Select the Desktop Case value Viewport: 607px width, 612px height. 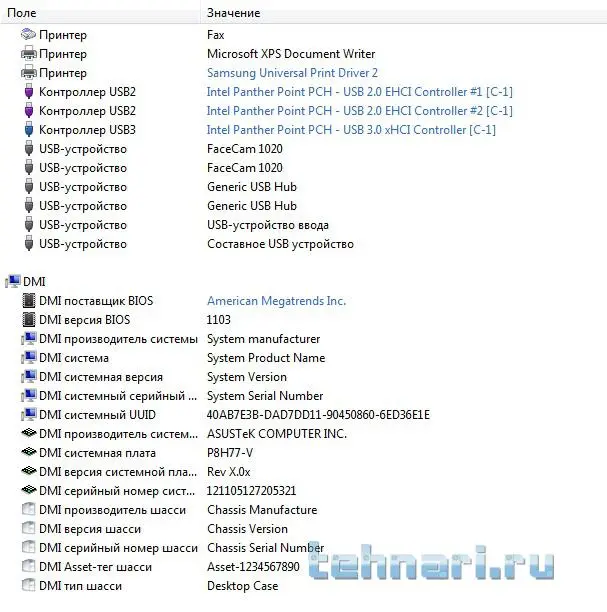point(242,586)
